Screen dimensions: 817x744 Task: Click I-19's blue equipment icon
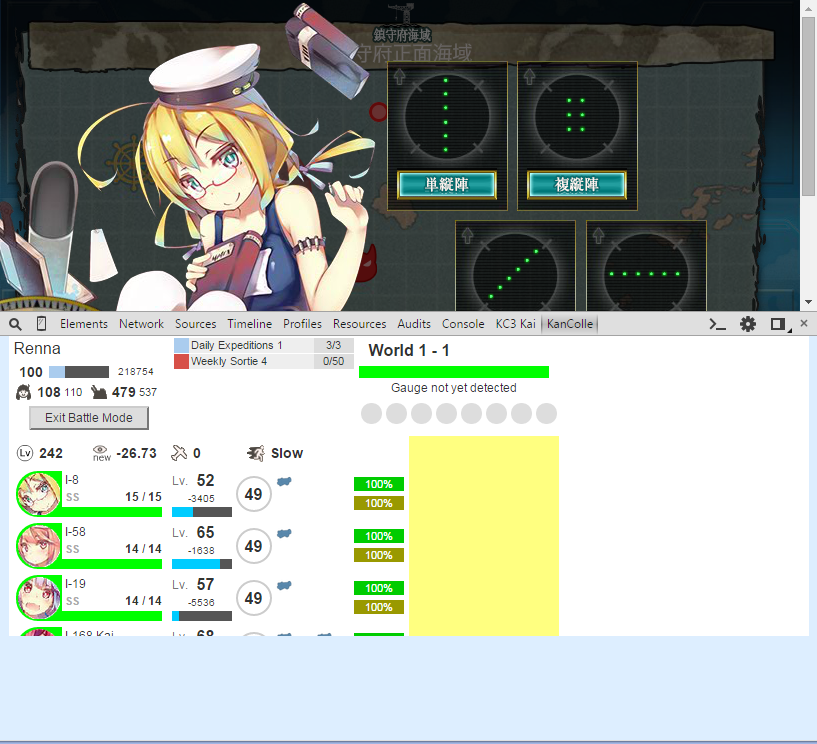[x=284, y=586]
